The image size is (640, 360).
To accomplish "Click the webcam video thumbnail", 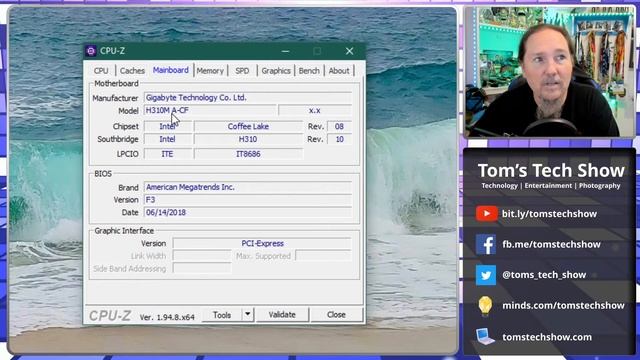I will [x=549, y=72].
